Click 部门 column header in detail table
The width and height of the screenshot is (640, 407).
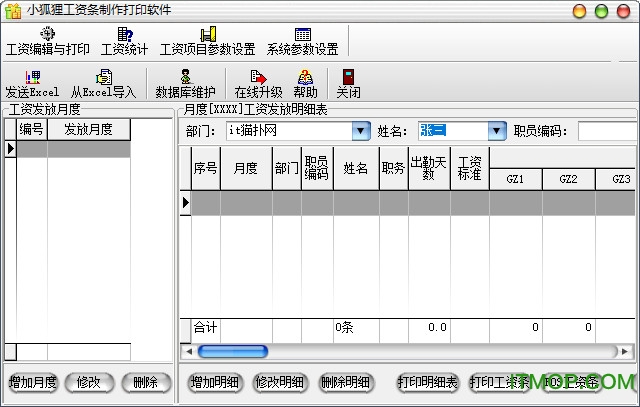[287, 168]
